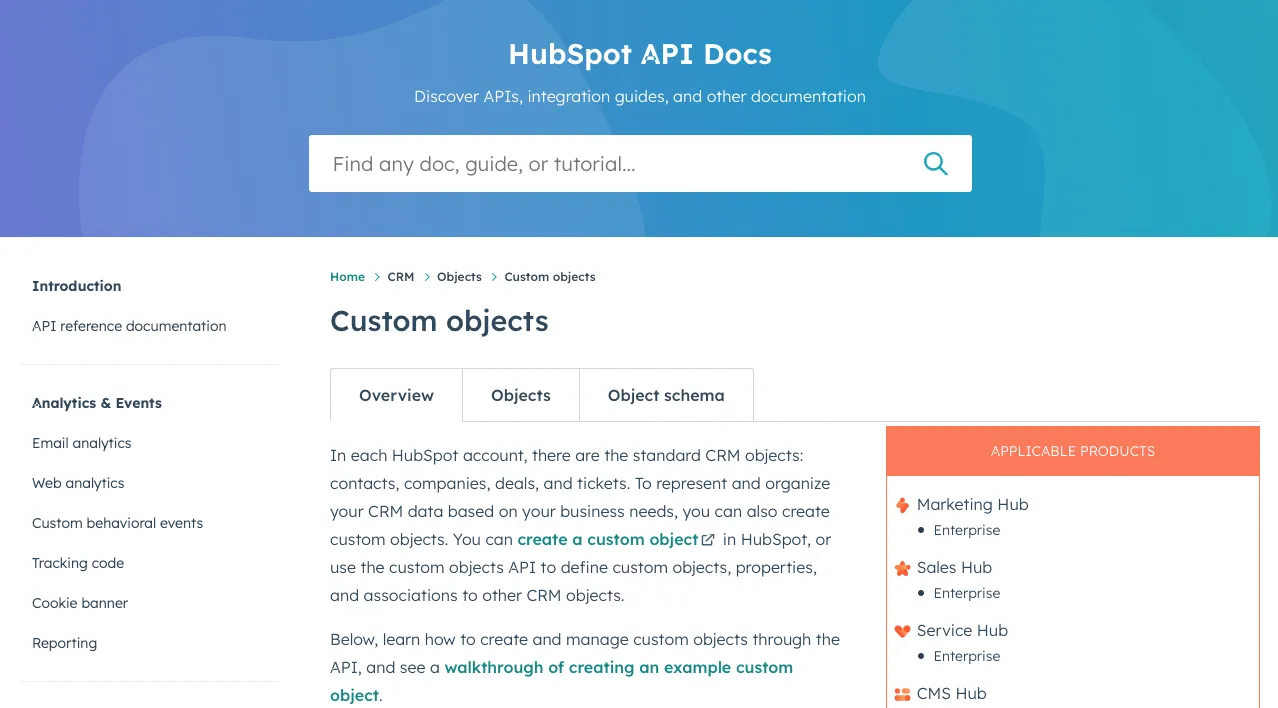The image size is (1278, 708).
Task: Click the CMS Hub label
Action: pyautogui.click(x=951, y=694)
